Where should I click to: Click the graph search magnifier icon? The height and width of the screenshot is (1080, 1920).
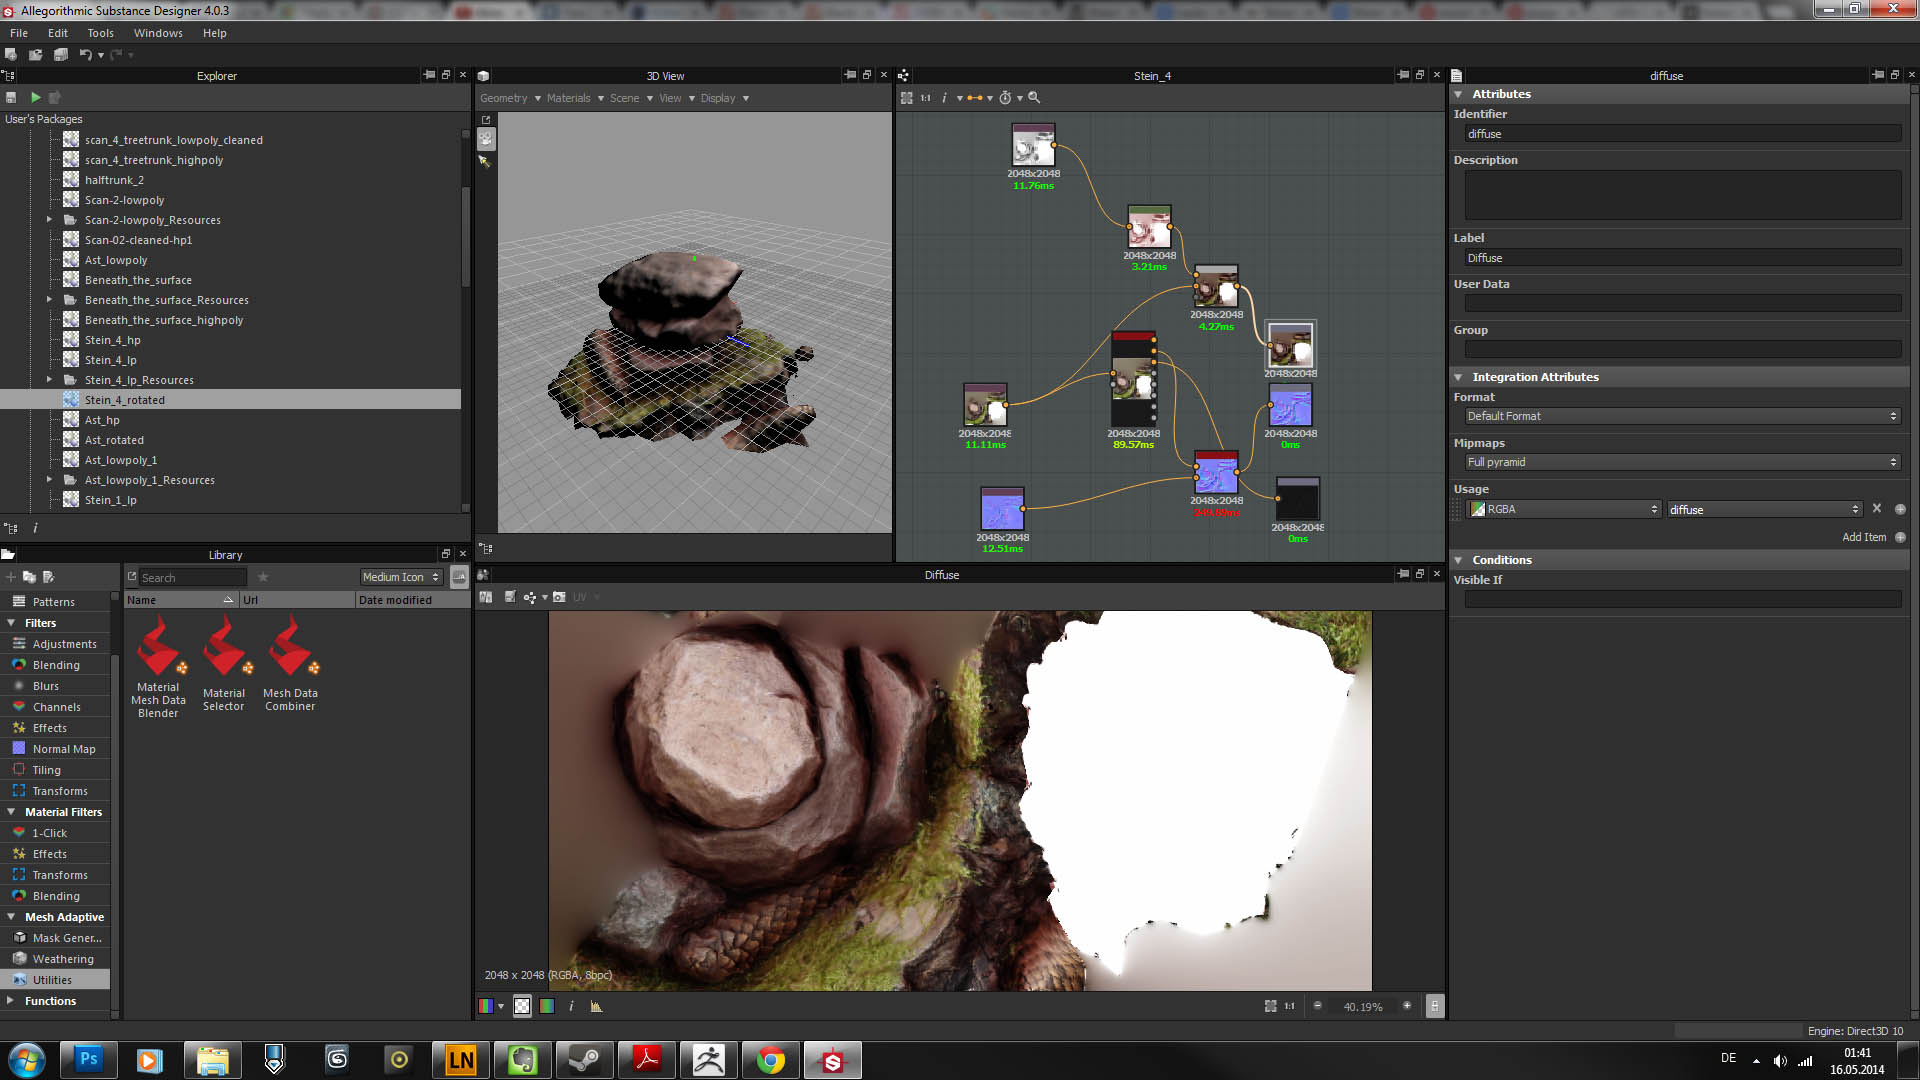click(1034, 97)
